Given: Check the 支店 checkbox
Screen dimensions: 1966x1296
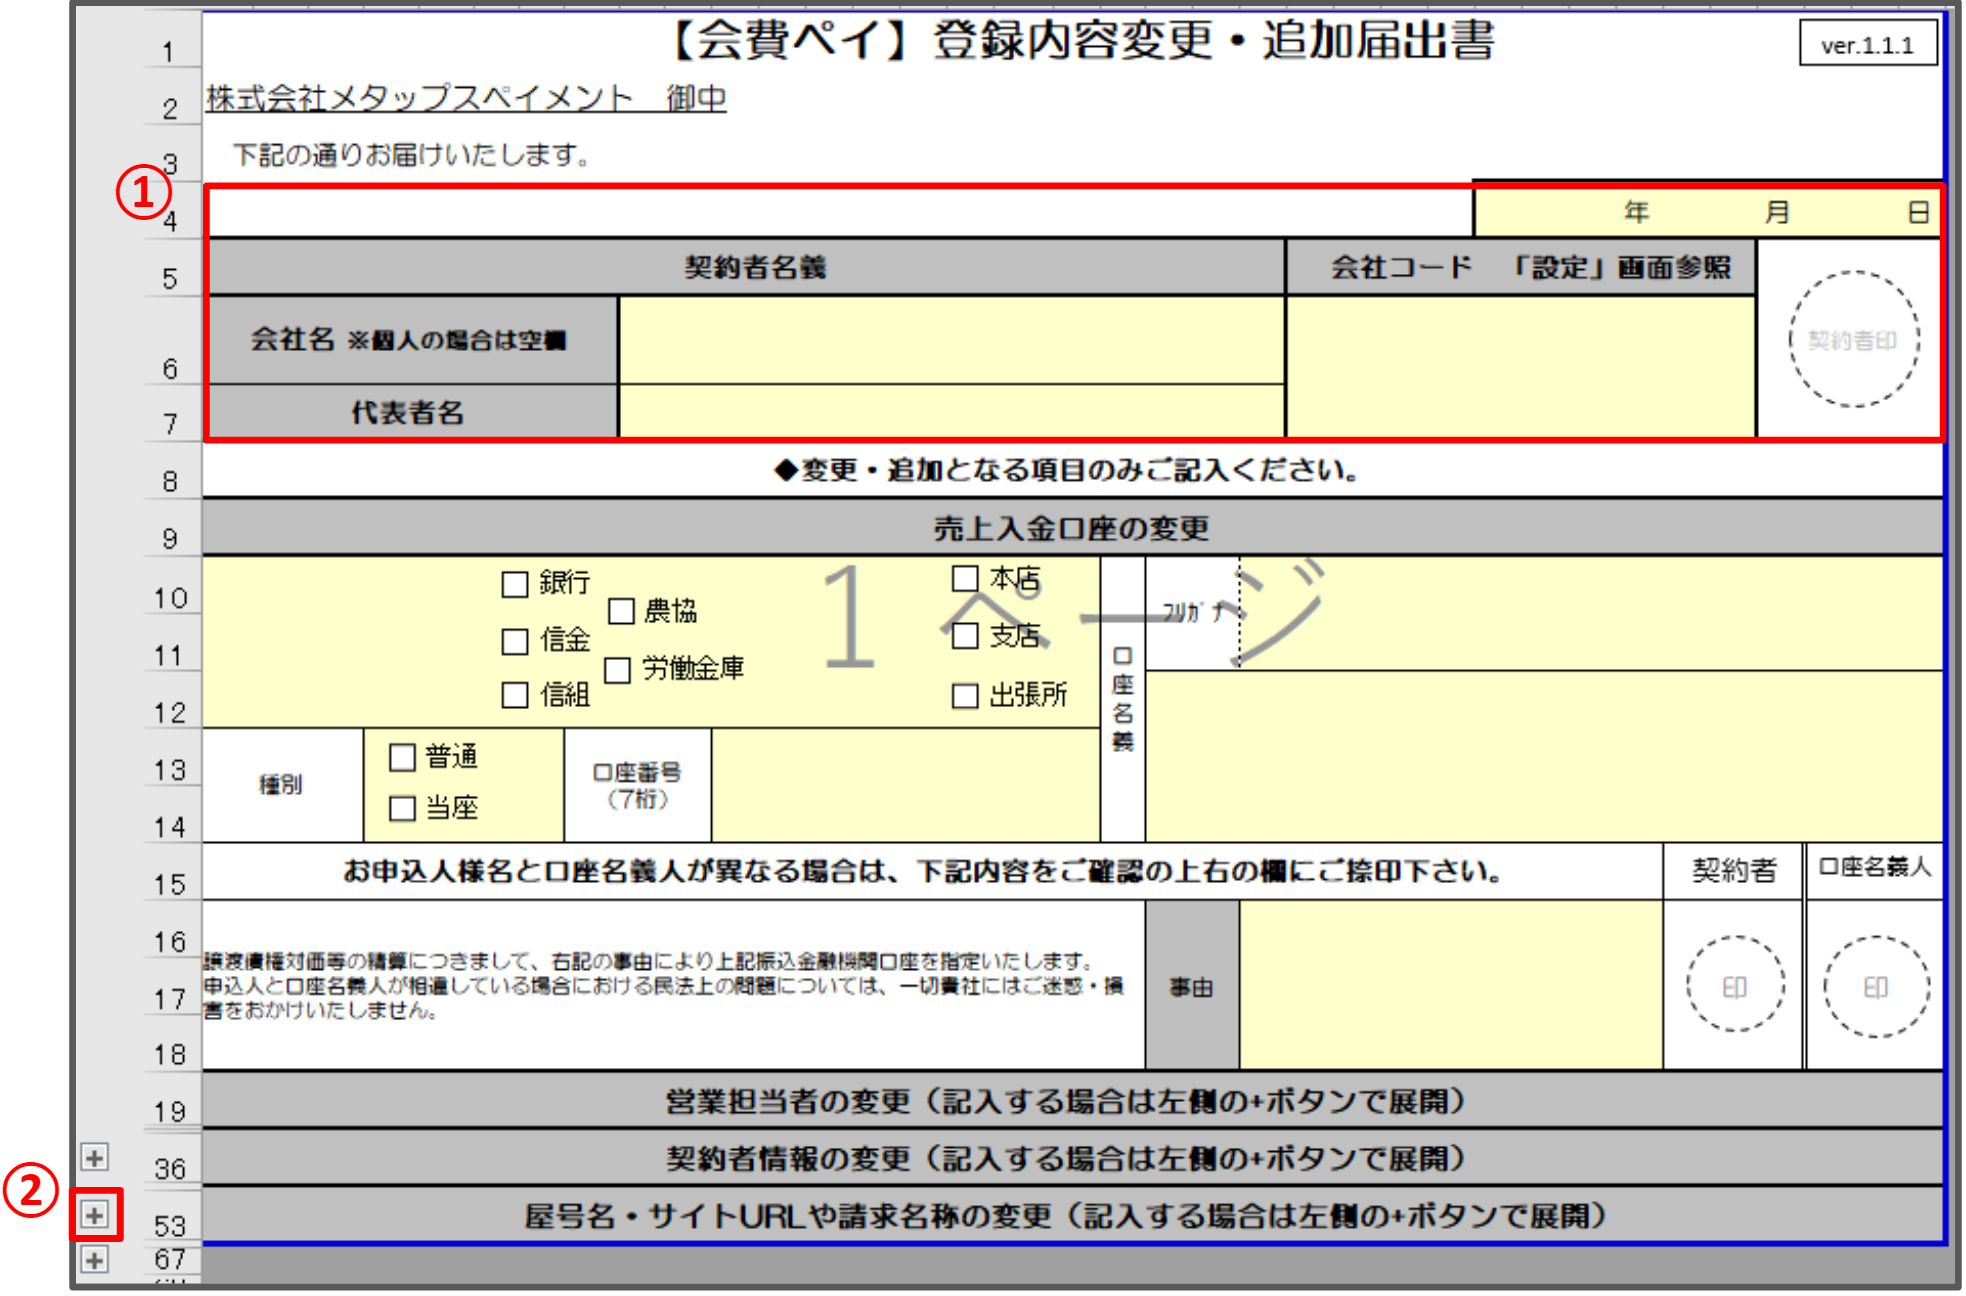Looking at the screenshot, I should coord(965,636).
